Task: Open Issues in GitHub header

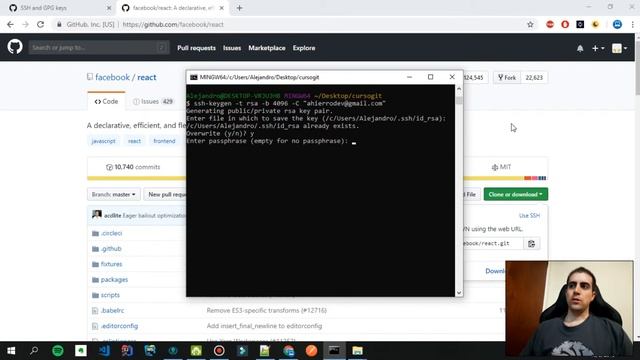Action: point(232,48)
